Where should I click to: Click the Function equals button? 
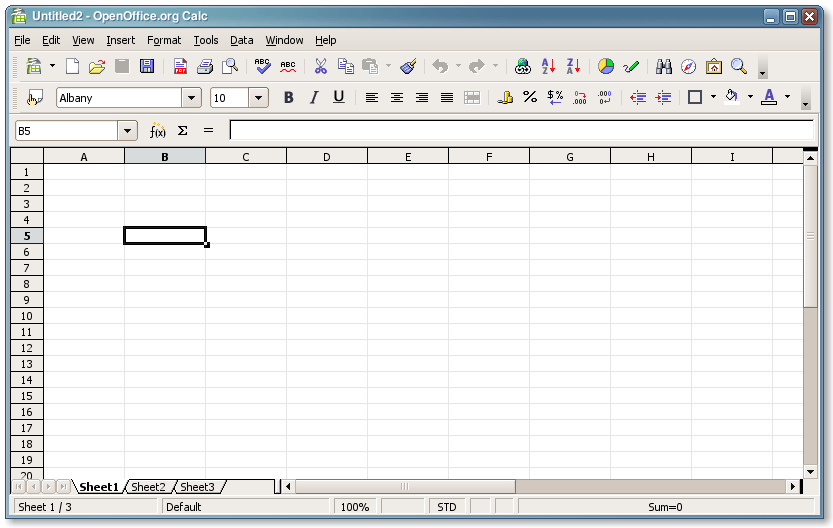coord(208,131)
